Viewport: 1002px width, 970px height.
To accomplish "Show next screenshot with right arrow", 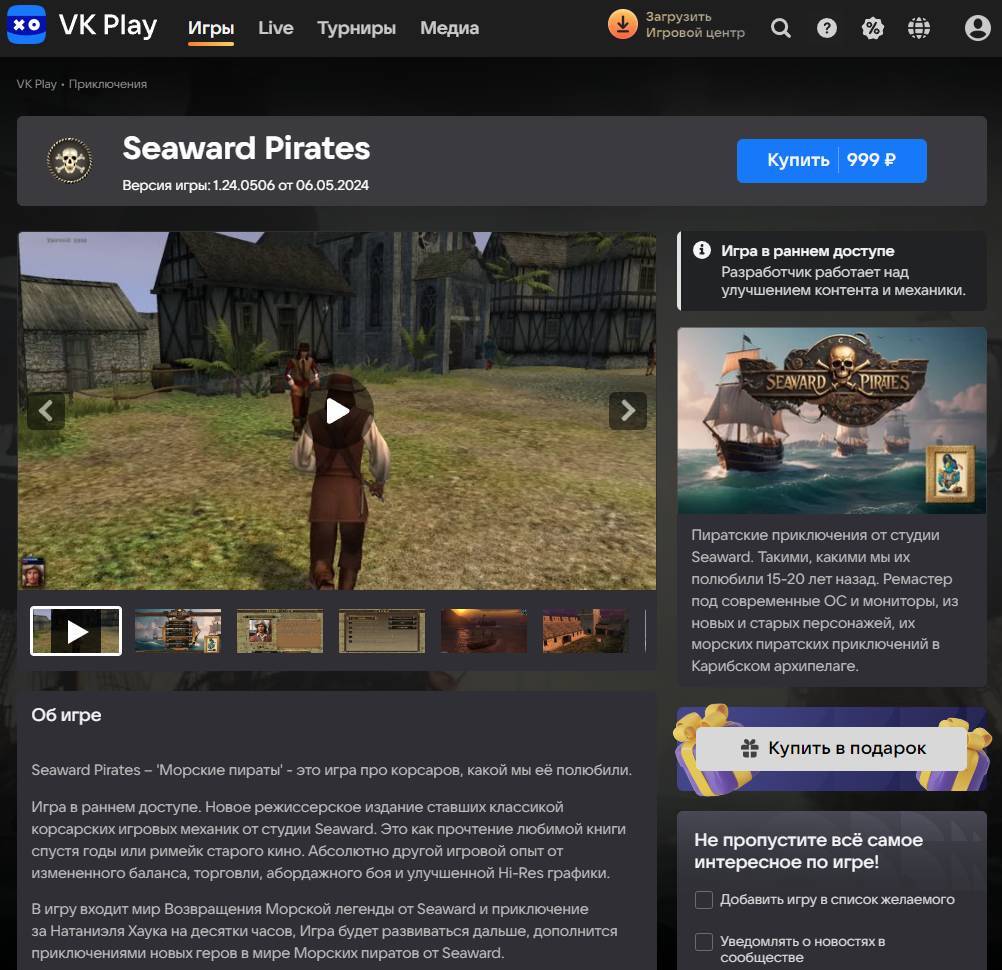I will 628,410.
